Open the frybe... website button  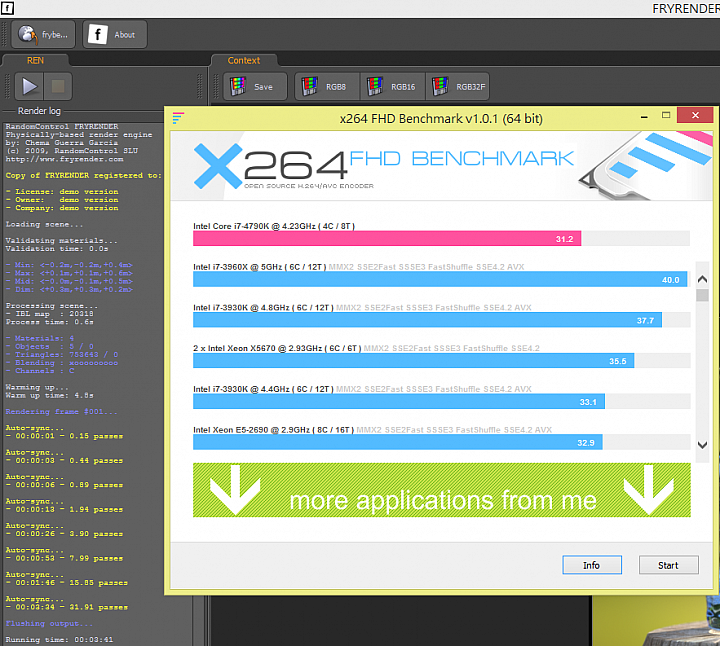pyautogui.click(x=43, y=35)
